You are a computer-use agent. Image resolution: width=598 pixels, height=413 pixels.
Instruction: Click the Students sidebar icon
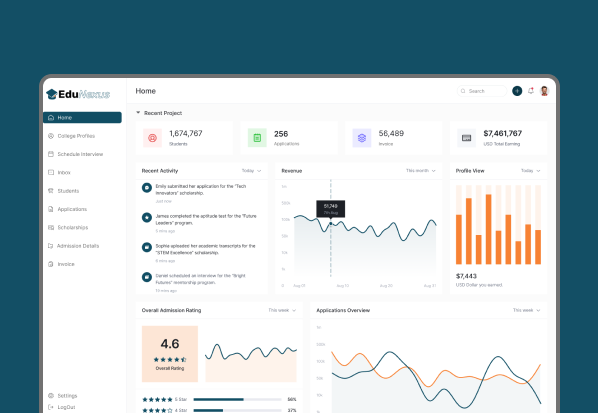pos(51,191)
